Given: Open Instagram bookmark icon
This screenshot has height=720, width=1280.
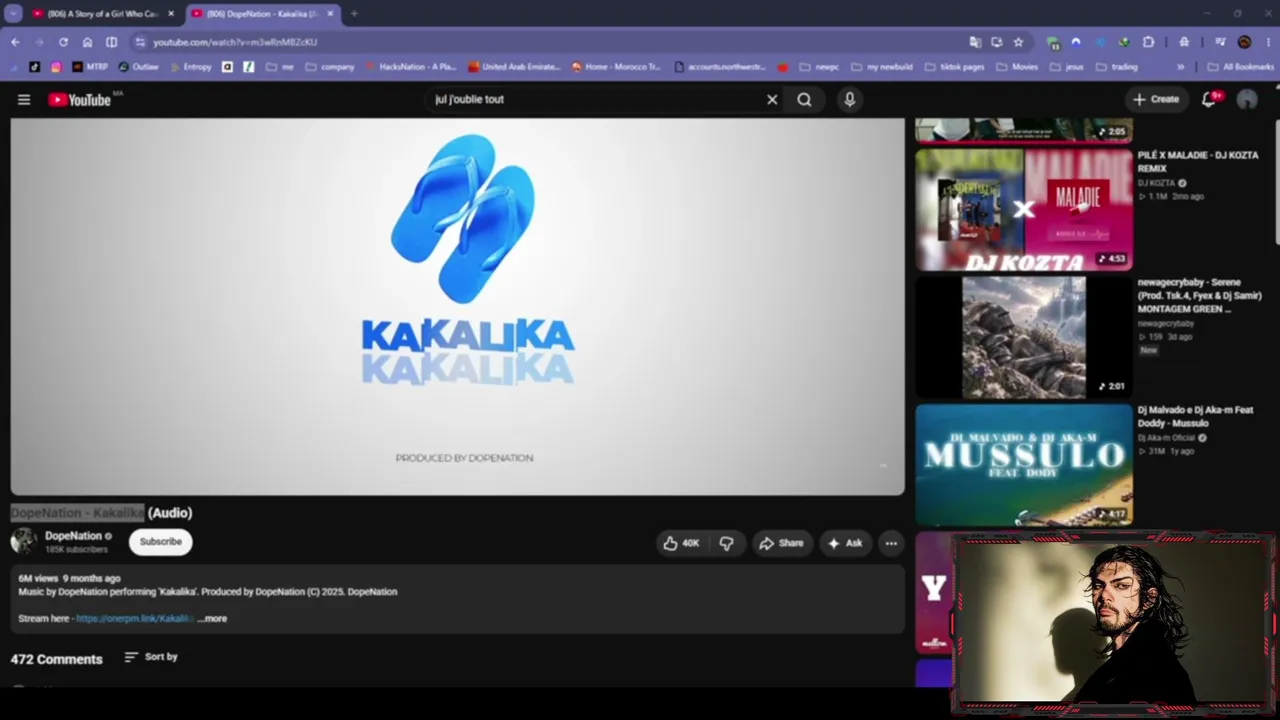Looking at the screenshot, I should tap(56, 67).
